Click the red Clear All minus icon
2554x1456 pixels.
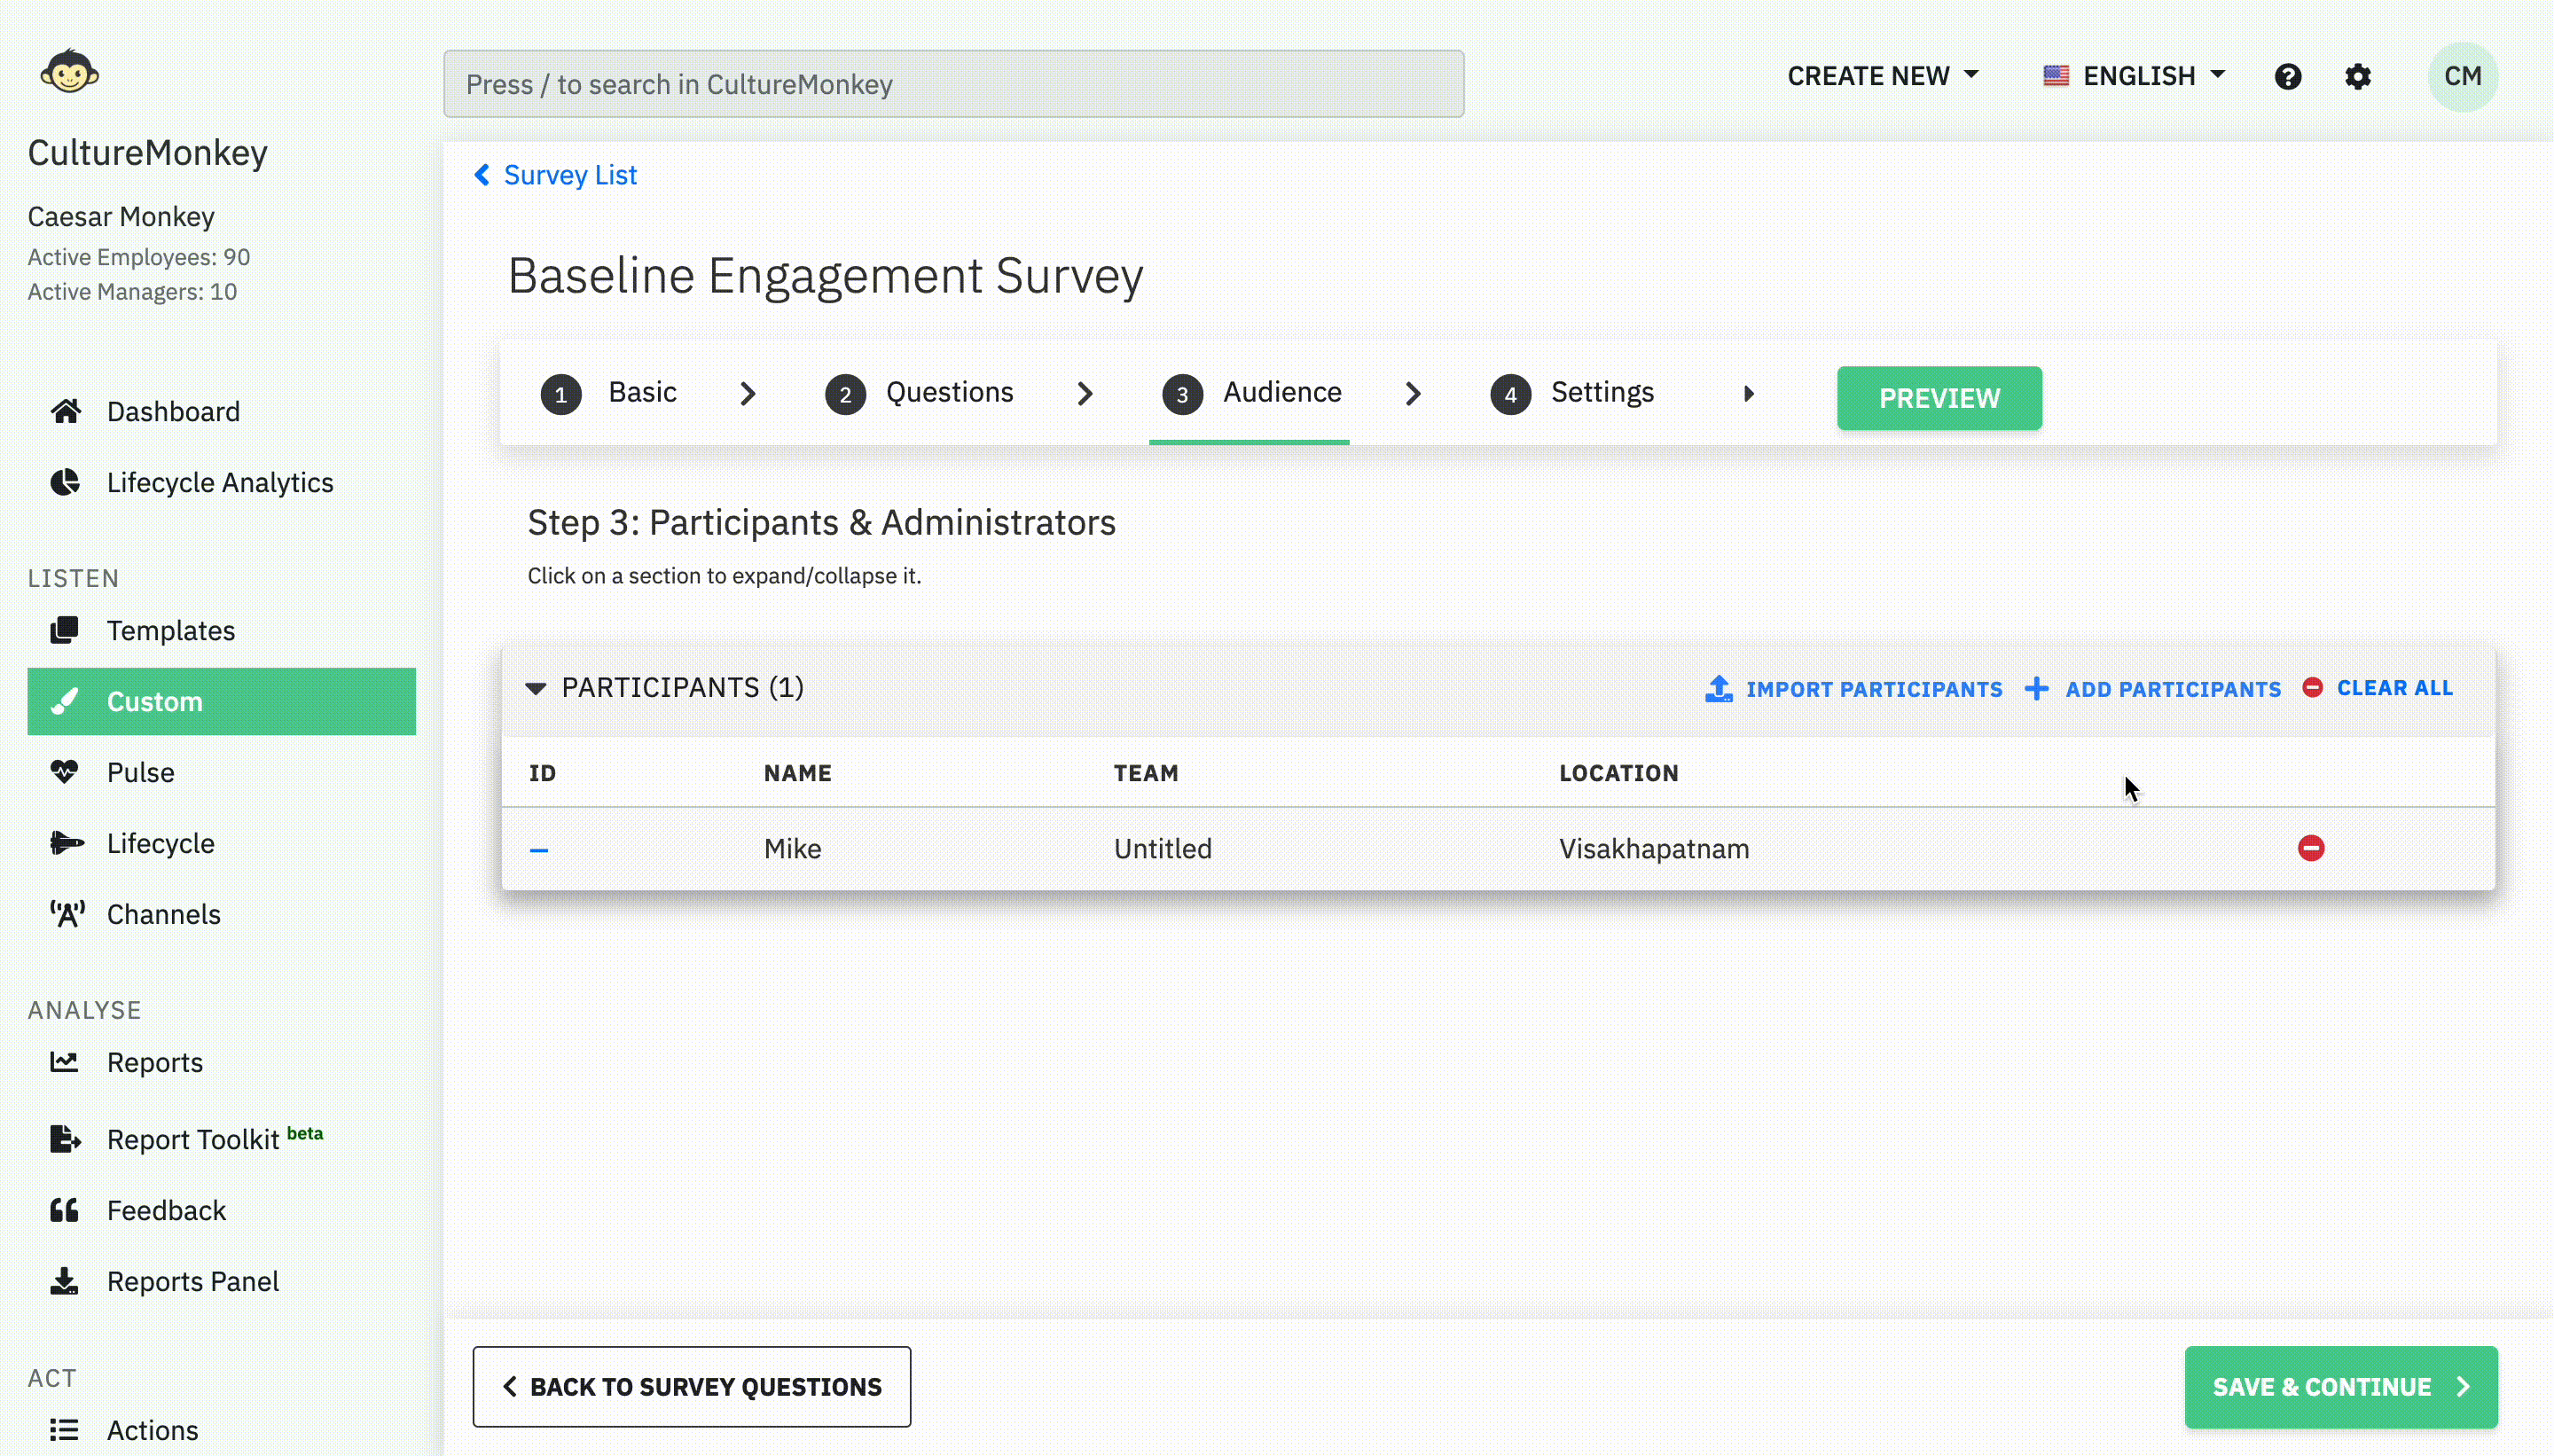click(x=2312, y=687)
